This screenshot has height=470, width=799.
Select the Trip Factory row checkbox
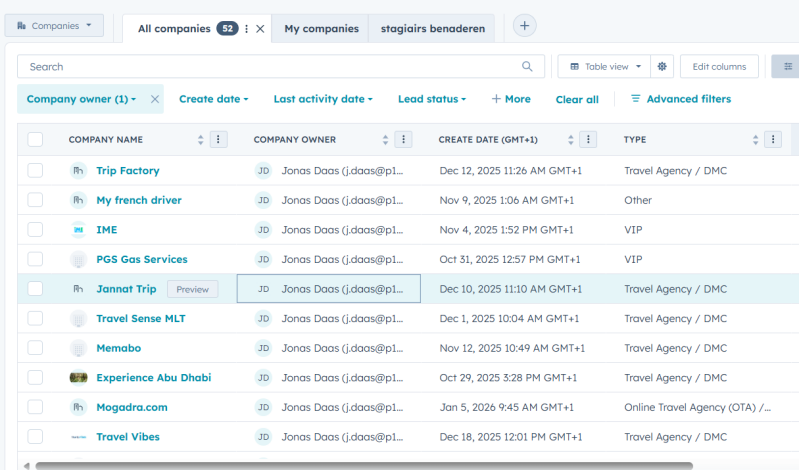click(35, 171)
